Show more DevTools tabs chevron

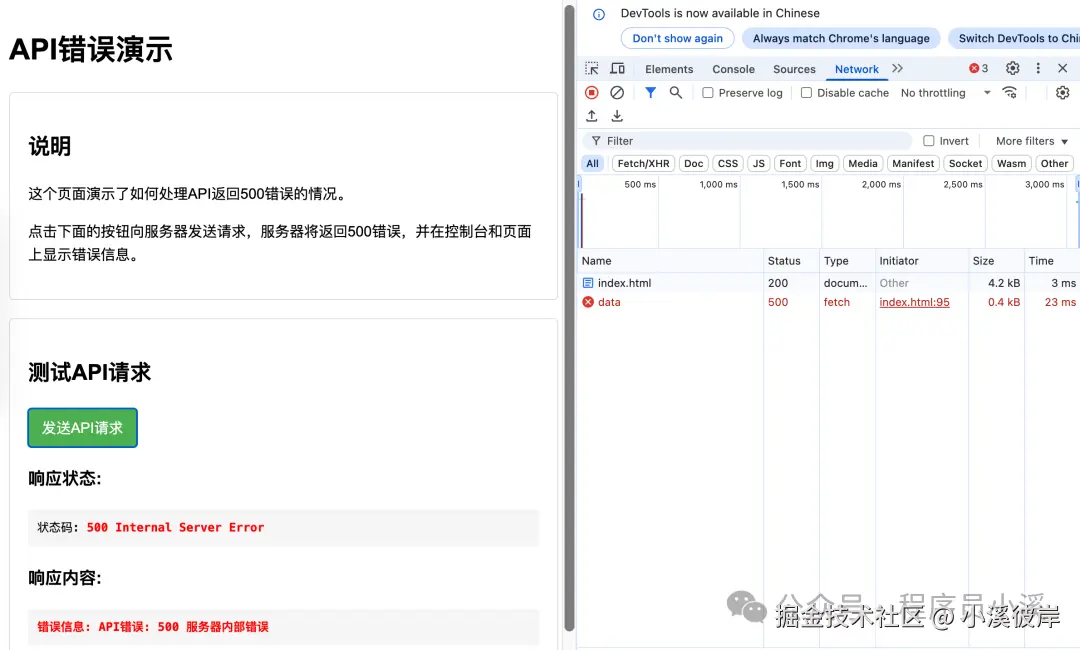[897, 68]
